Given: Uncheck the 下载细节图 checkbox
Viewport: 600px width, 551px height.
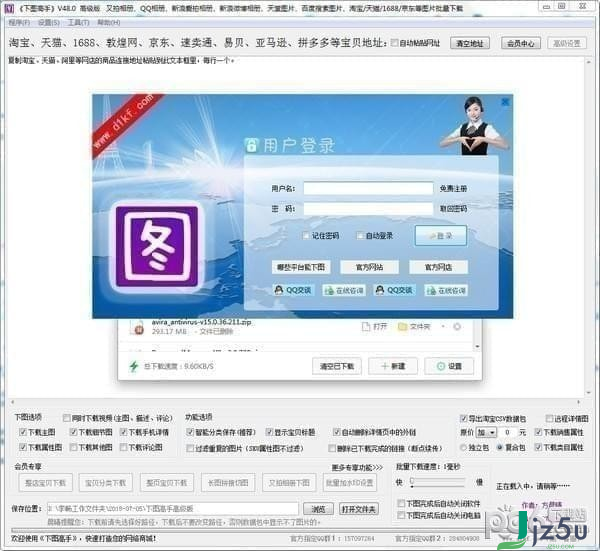Looking at the screenshot, I should pos(73,432).
